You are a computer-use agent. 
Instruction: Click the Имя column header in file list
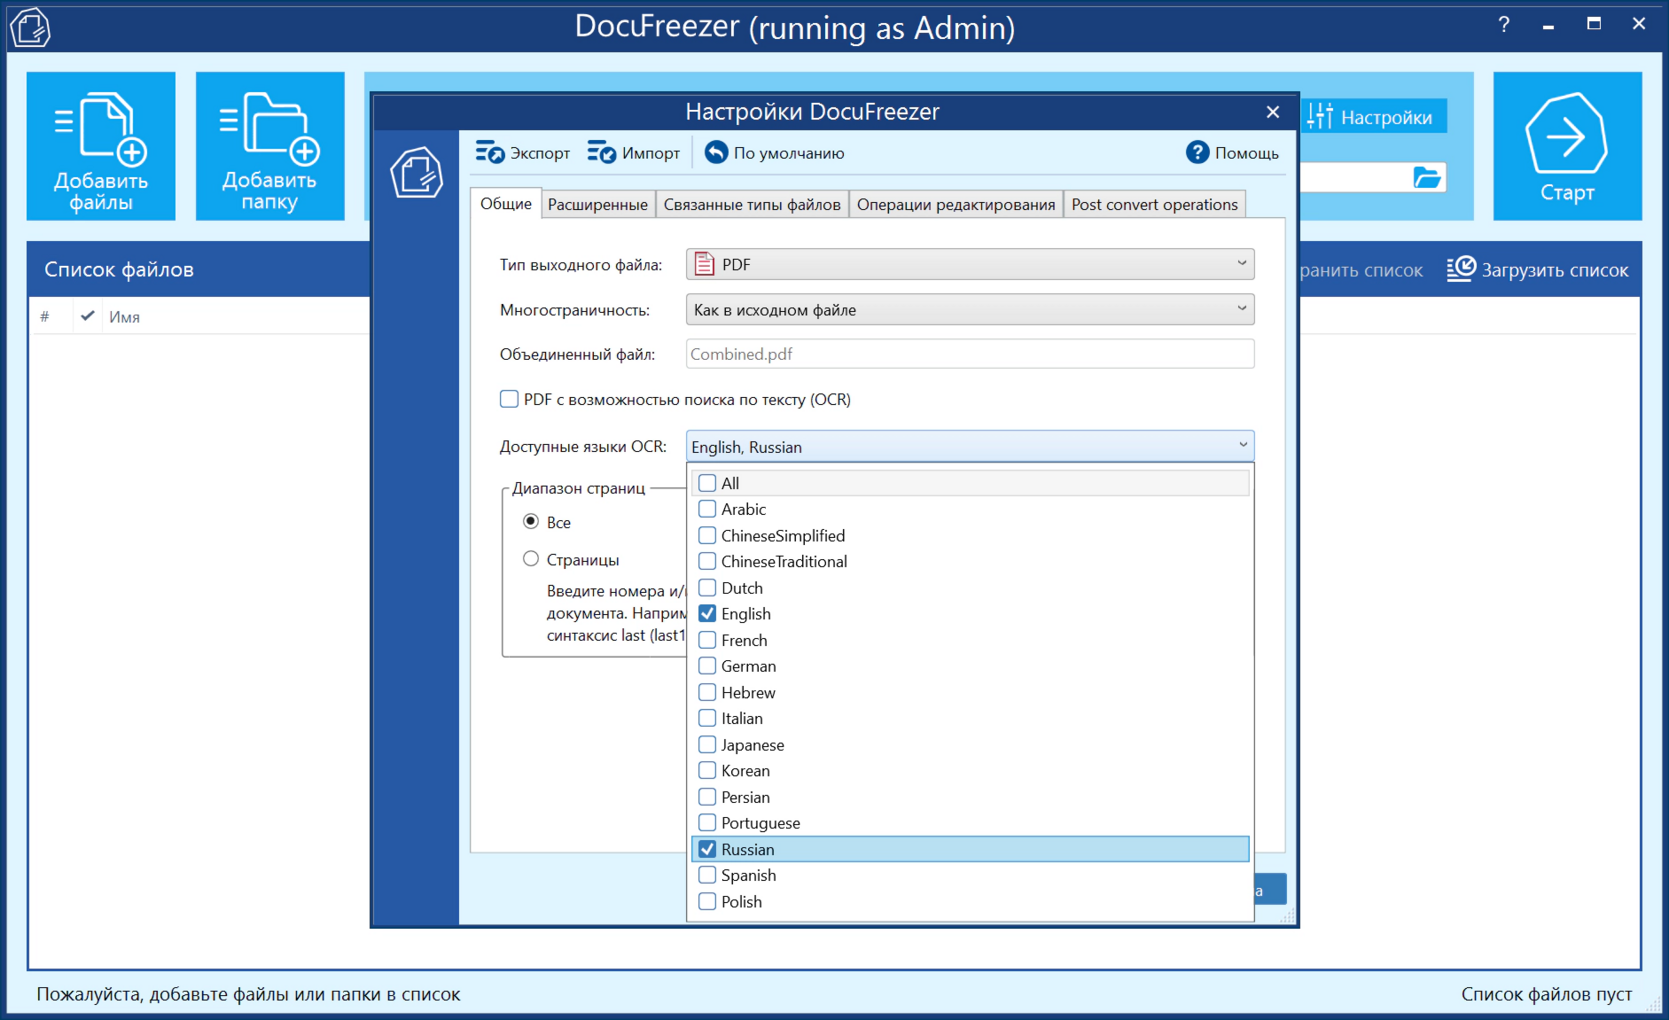point(124,317)
